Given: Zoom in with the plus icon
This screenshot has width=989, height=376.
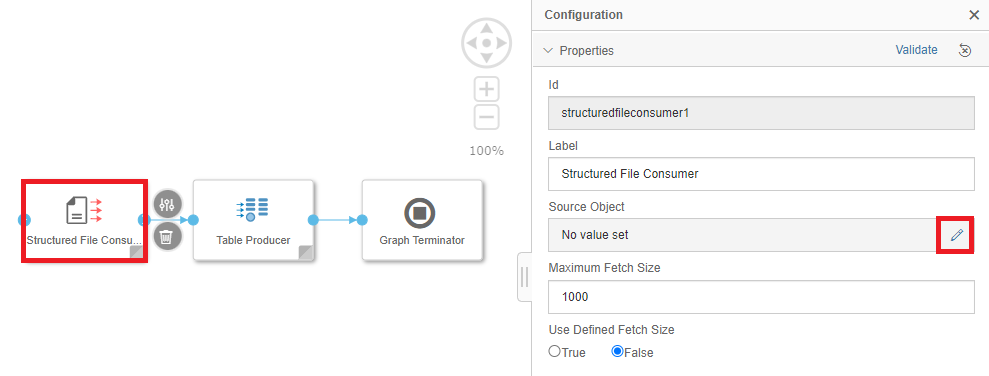Looking at the screenshot, I should 486,90.
